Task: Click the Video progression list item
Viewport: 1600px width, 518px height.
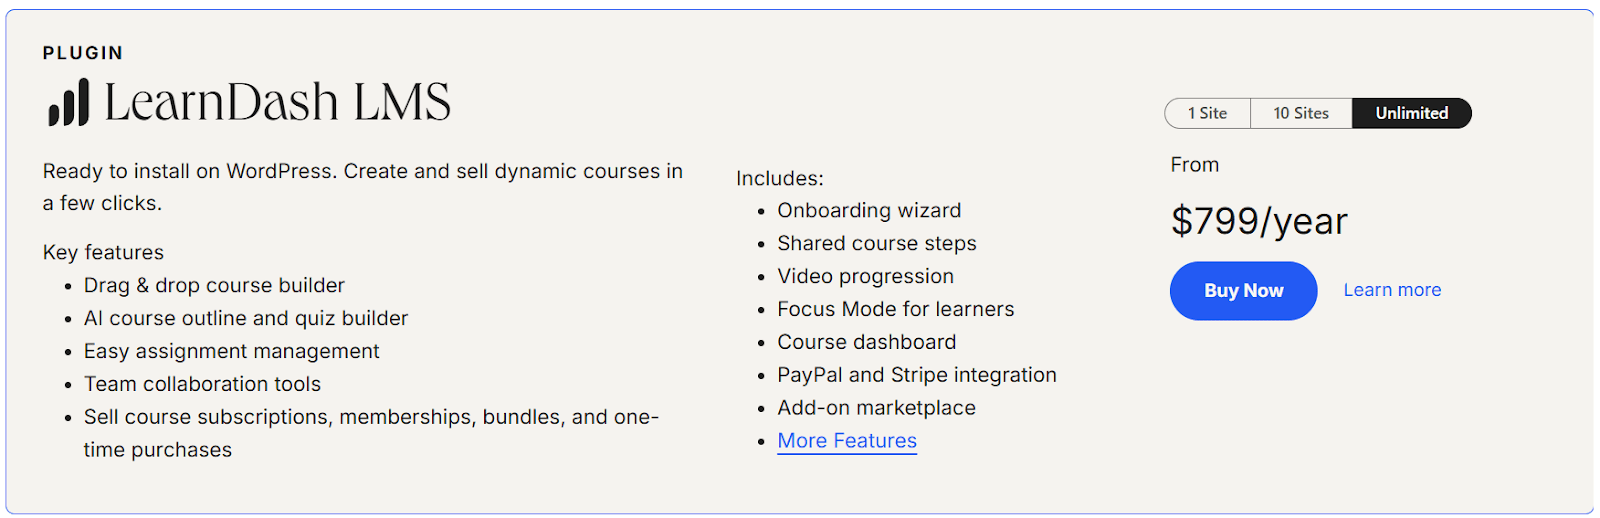Action: (865, 277)
